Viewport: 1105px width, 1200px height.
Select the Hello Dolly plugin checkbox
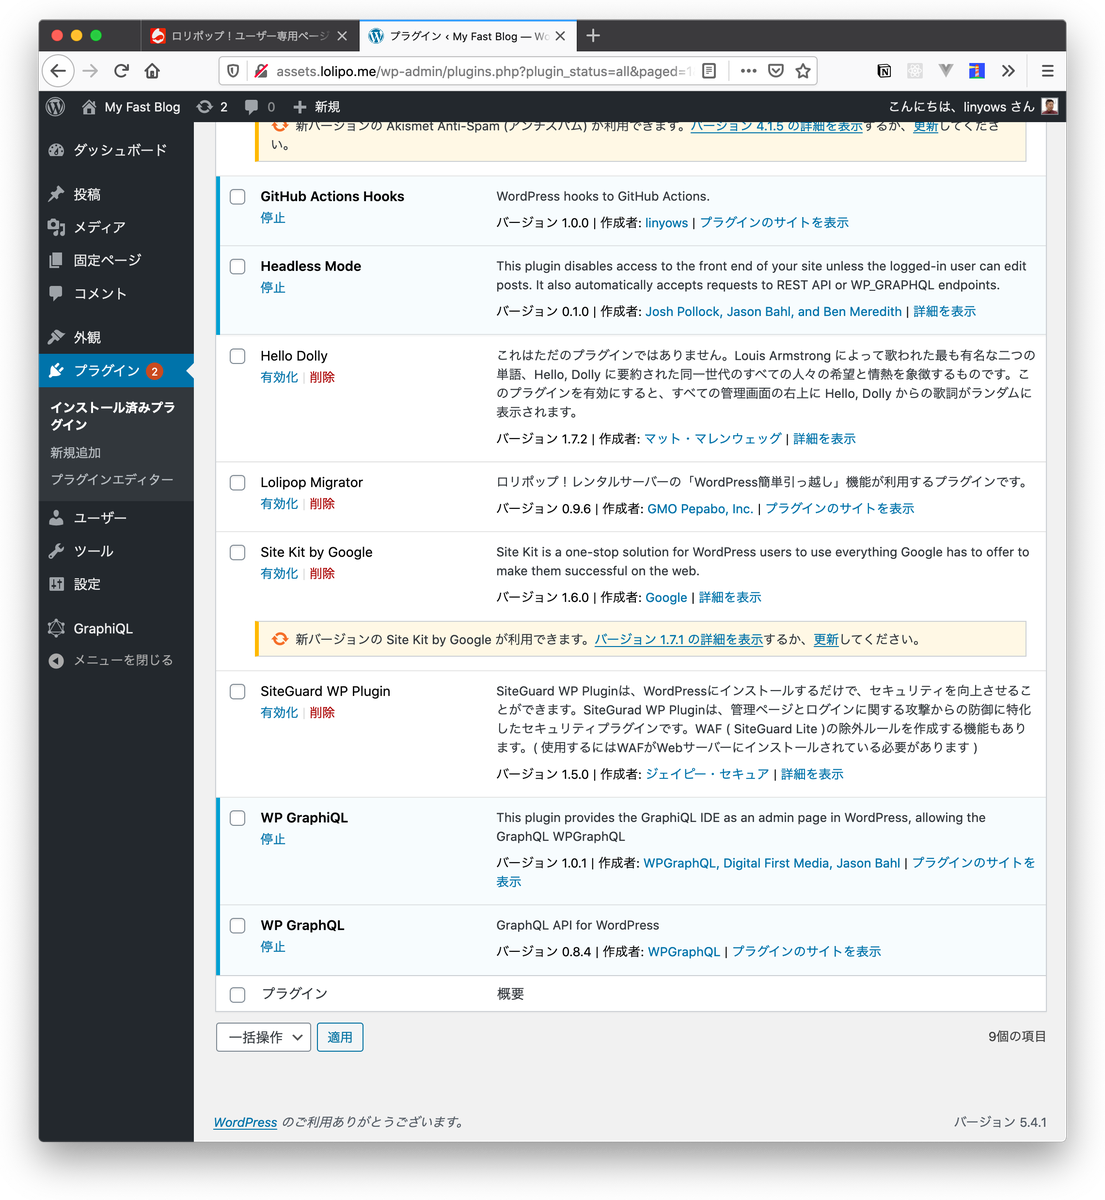[238, 356]
